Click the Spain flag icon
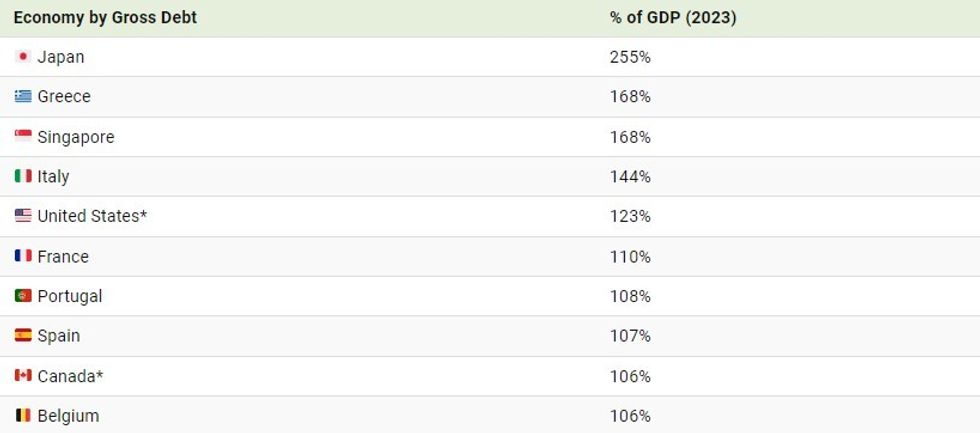The height and width of the screenshot is (433, 980). 23,336
